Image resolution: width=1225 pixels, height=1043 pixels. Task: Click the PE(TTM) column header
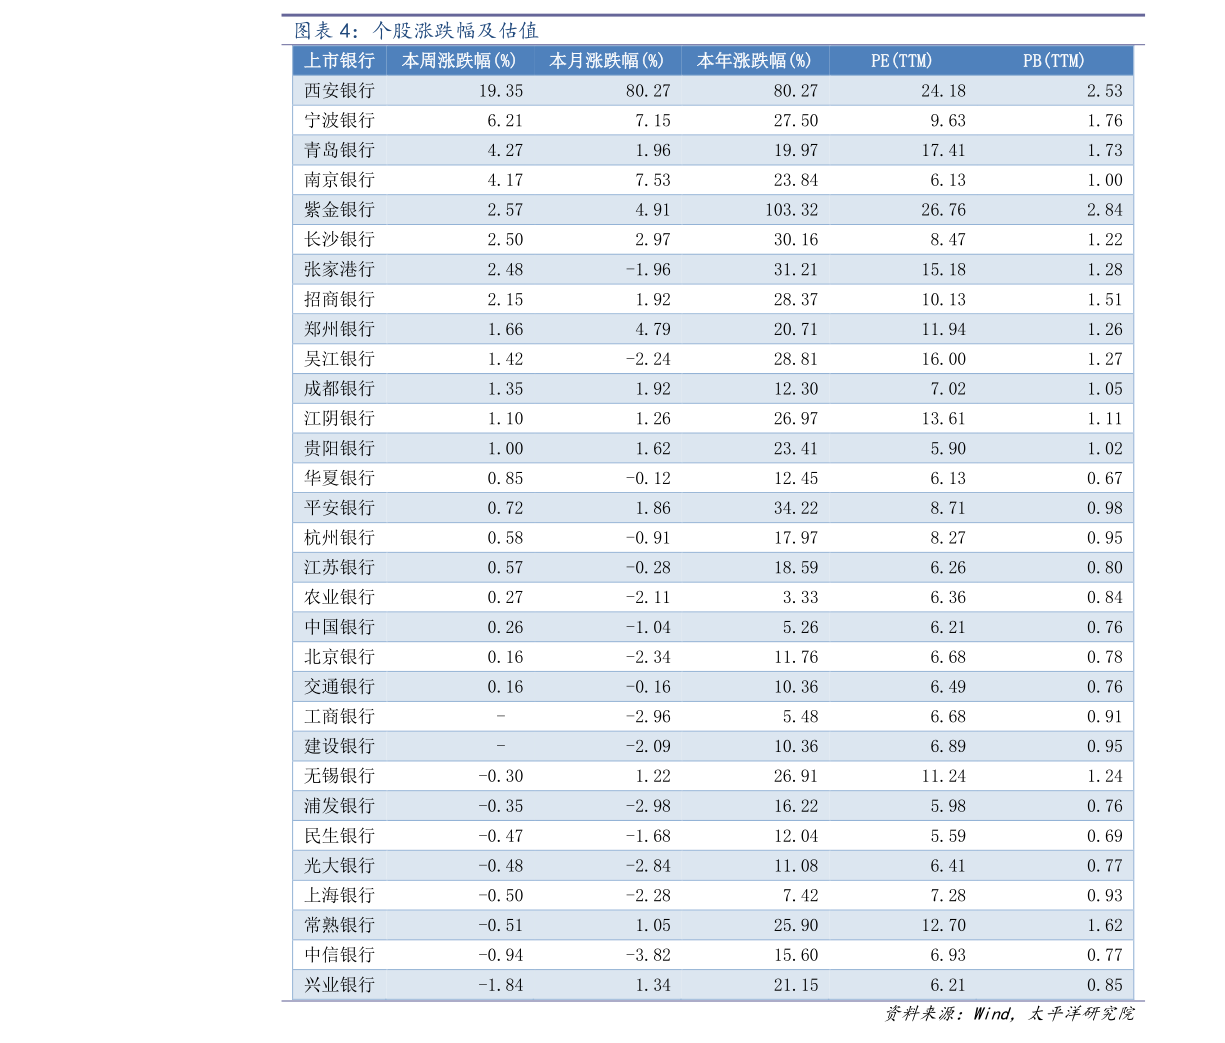pyautogui.click(x=901, y=61)
